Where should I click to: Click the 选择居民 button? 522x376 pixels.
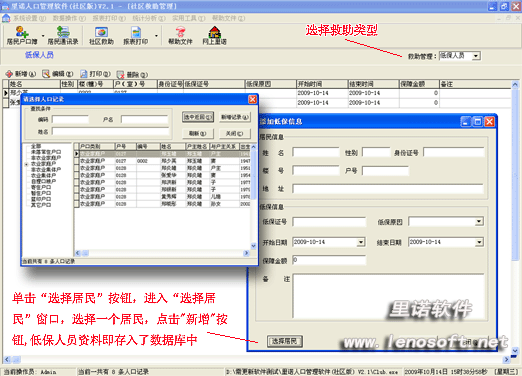tap(285, 341)
